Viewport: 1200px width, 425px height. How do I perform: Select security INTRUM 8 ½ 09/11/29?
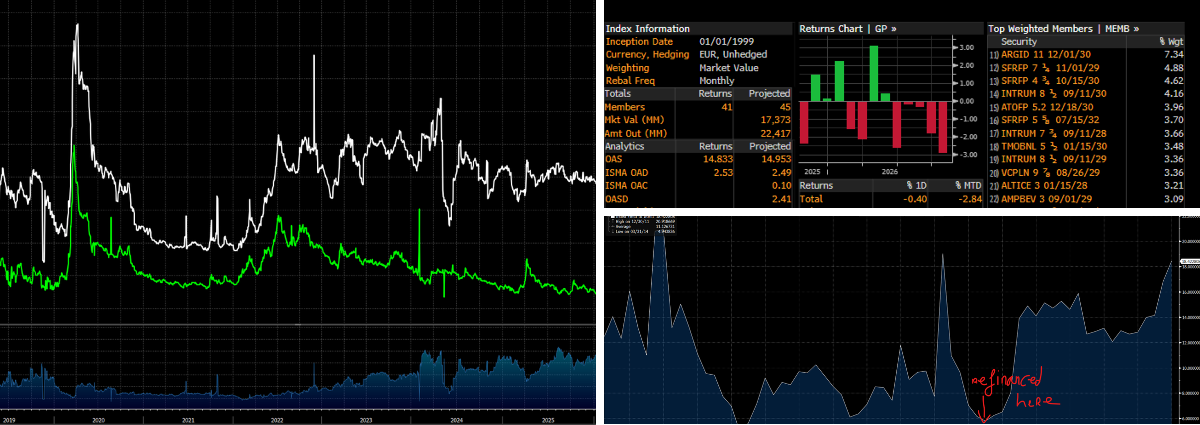coord(1054,159)
